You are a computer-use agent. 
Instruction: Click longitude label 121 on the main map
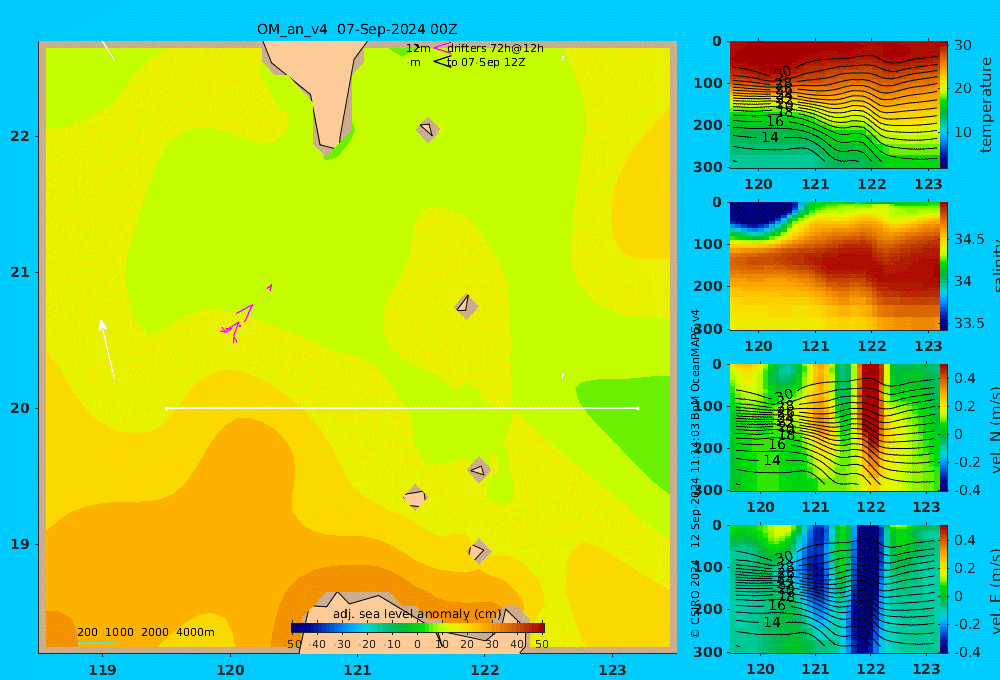click(x=357, y=670)
